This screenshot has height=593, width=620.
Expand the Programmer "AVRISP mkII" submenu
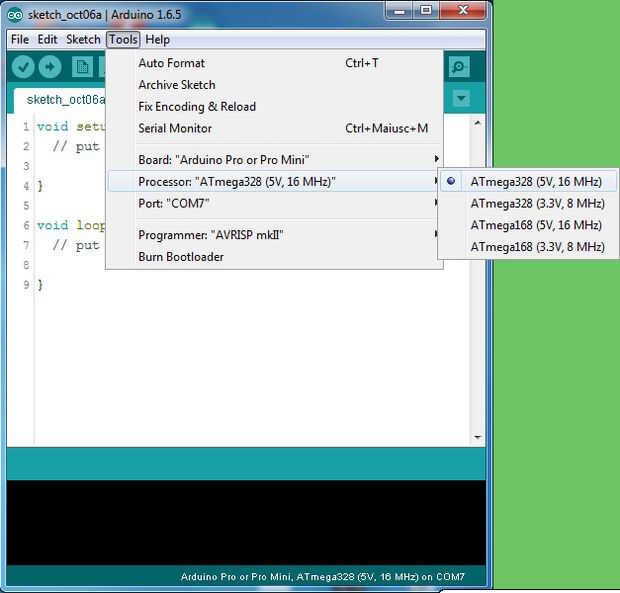coord(274,235)
